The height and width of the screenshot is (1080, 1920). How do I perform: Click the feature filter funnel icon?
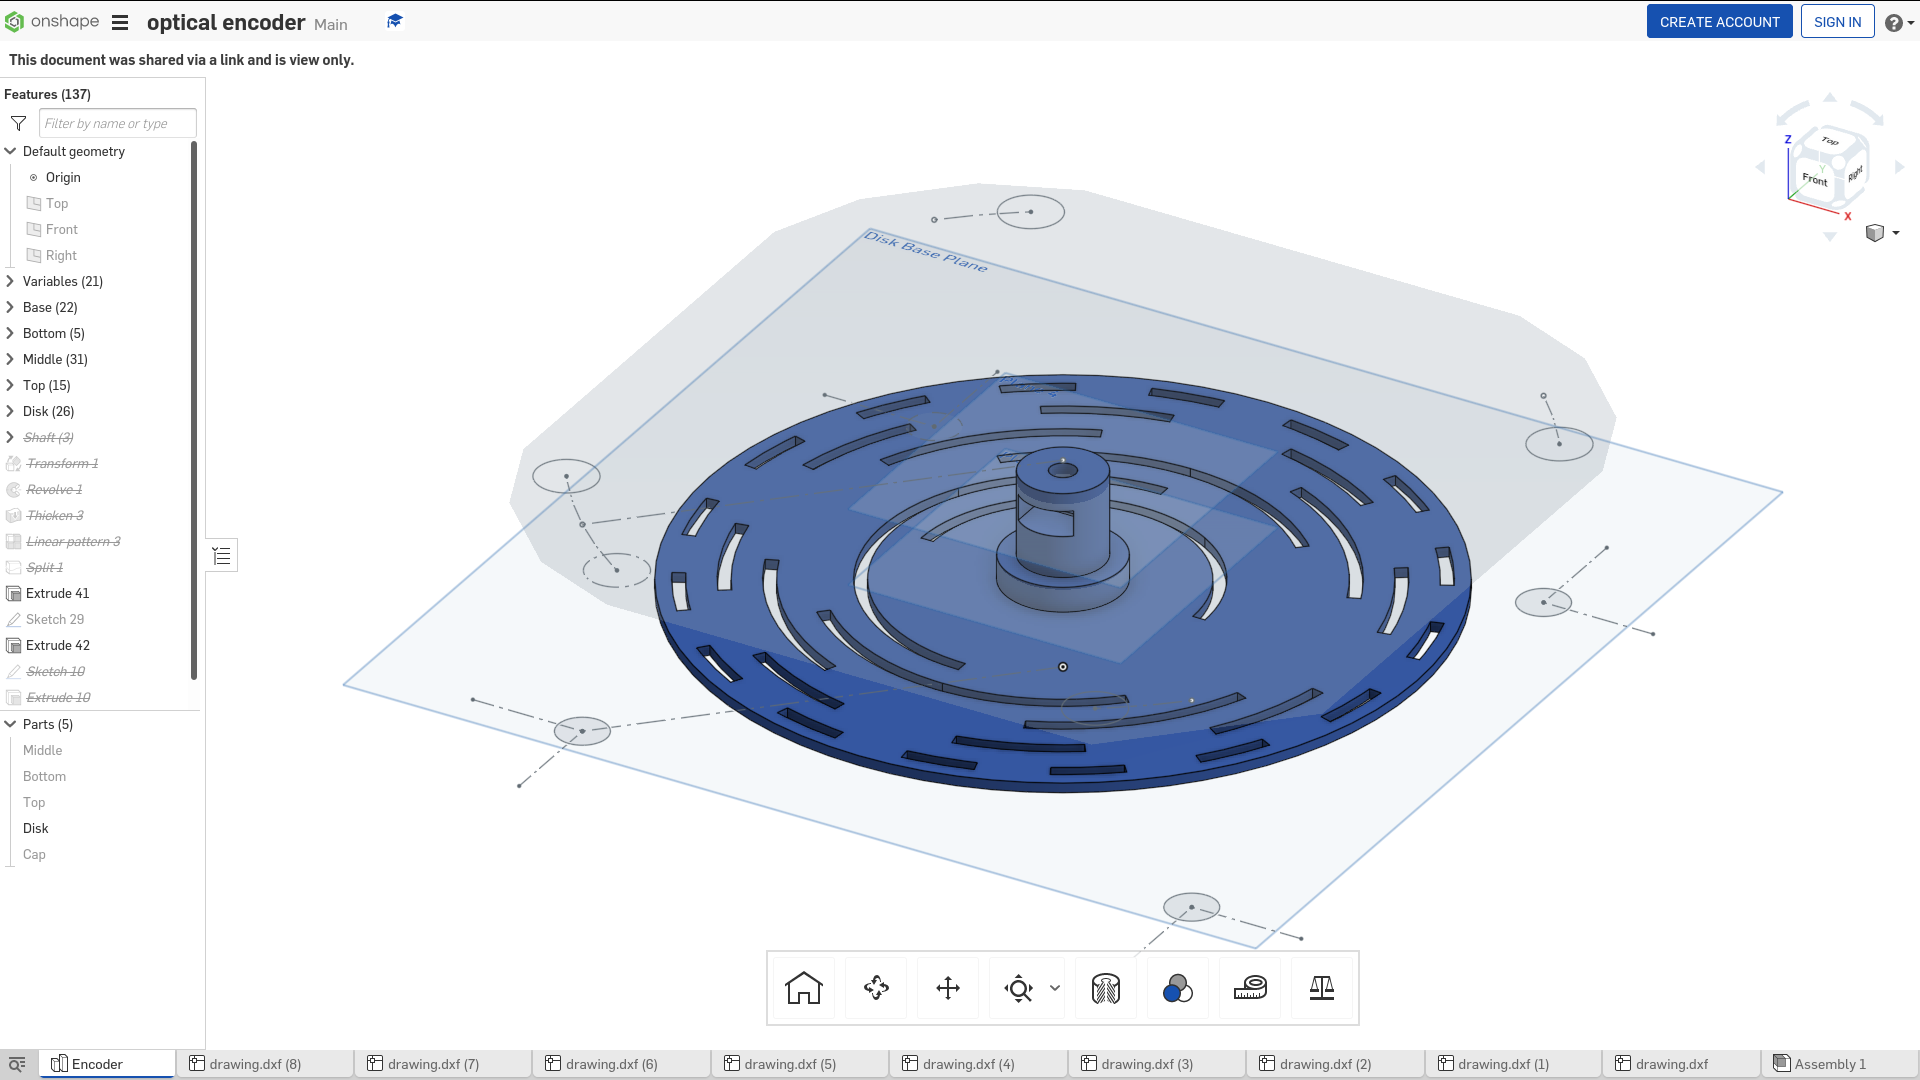tap(18, 123)
